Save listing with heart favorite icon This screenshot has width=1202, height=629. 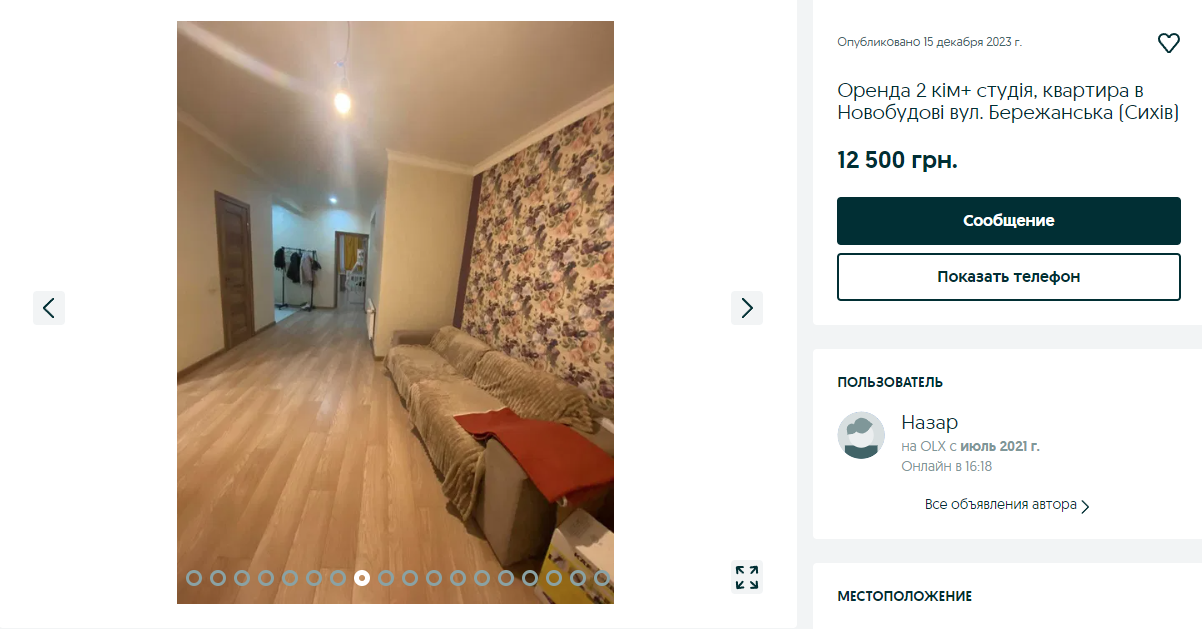(1168, 43)
